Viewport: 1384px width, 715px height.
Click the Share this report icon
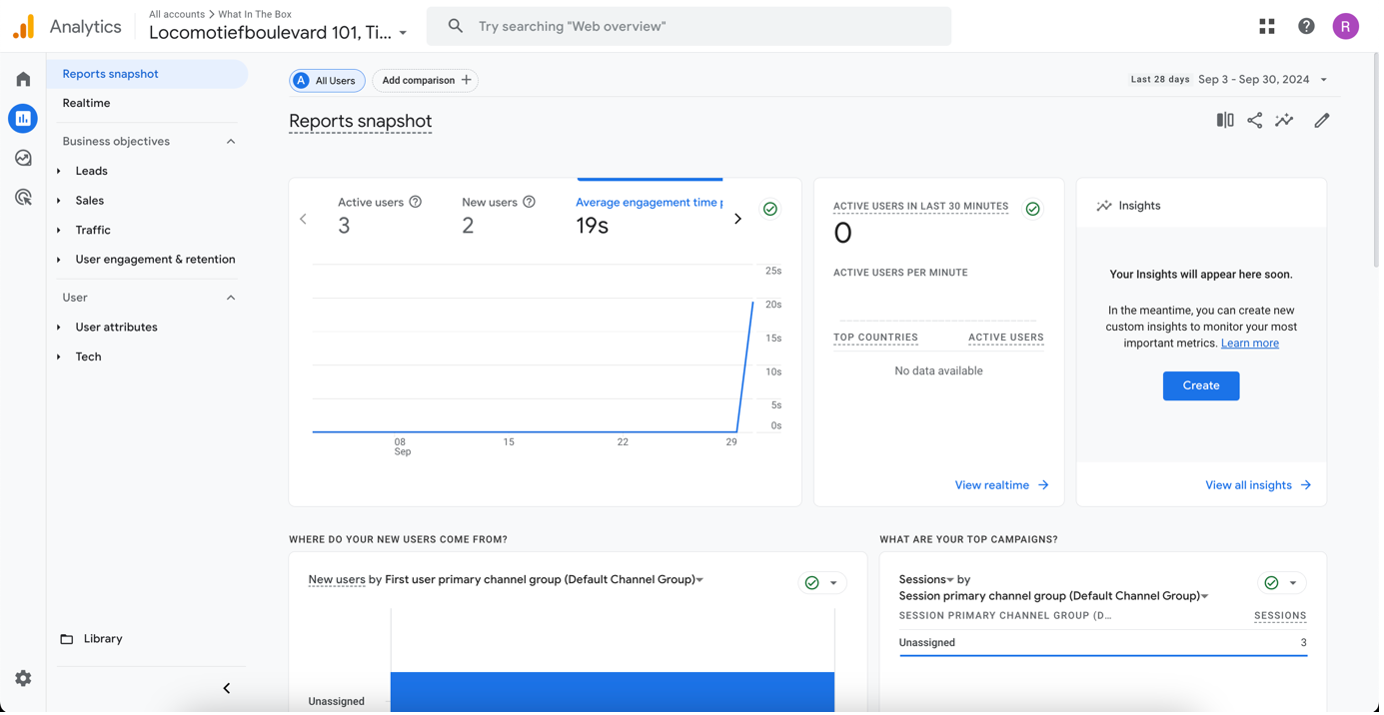1254,120
